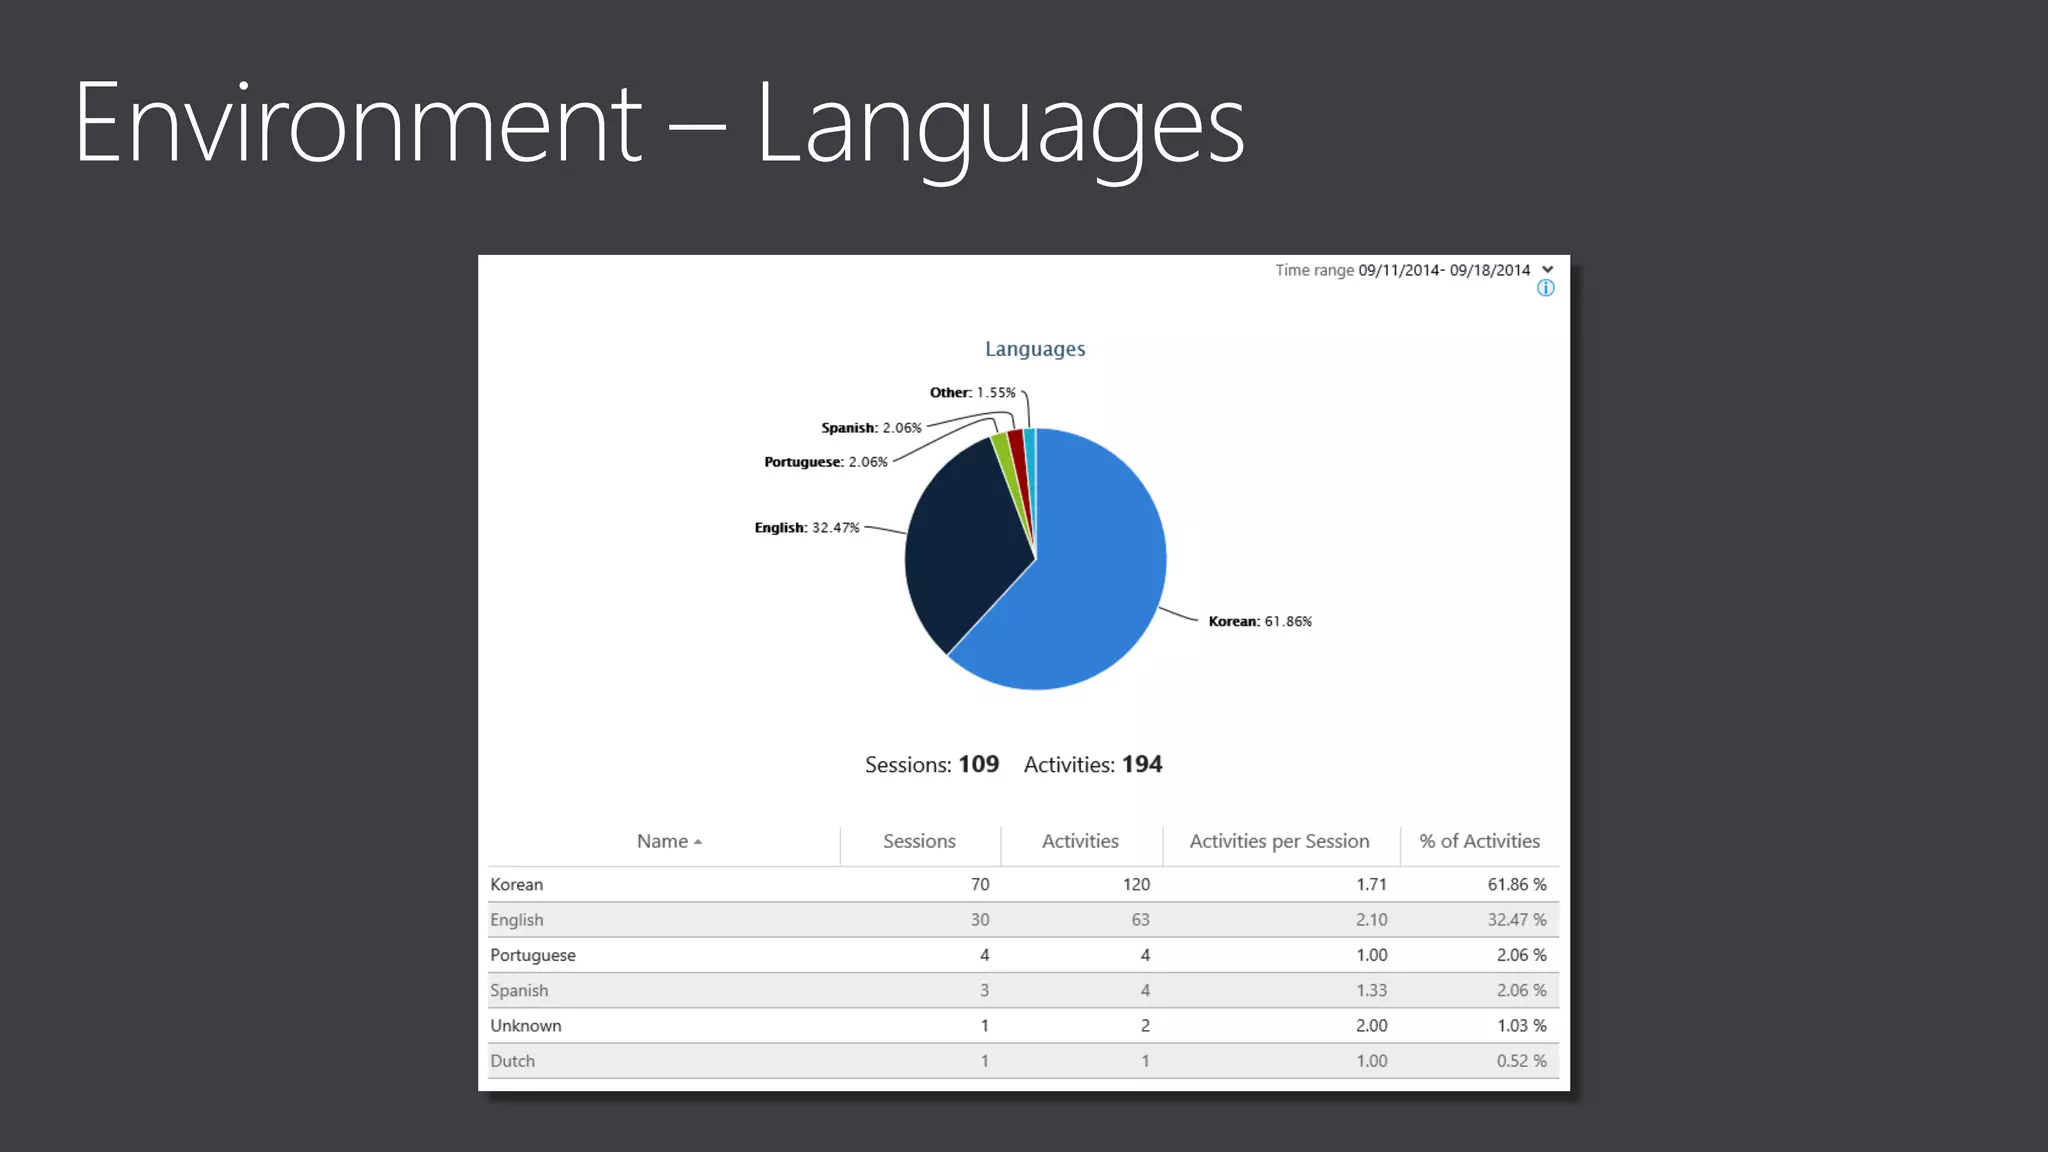
Task: Click the 61.86 % table cell
Action: (x=1516, y=884)
